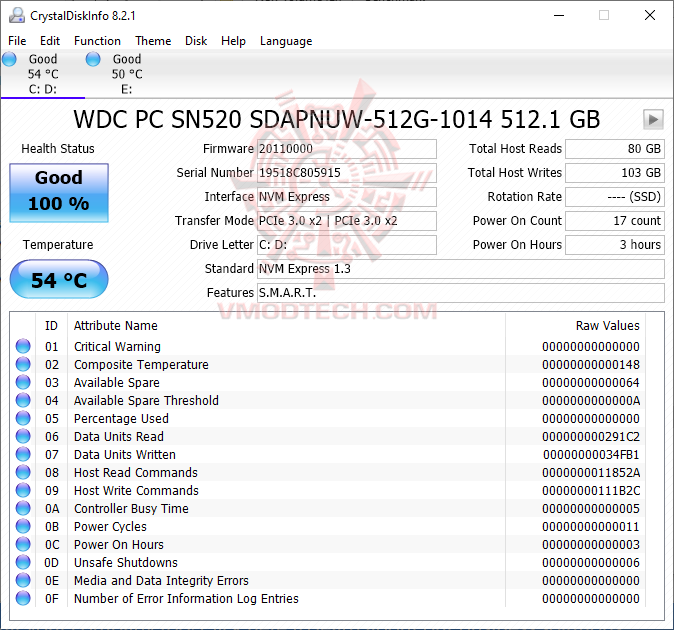
Task: Open the Disk menu
Action: (196, 41)
